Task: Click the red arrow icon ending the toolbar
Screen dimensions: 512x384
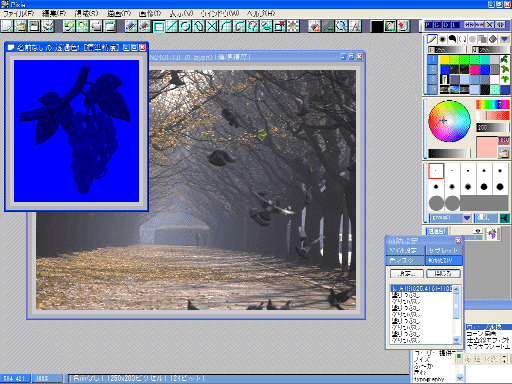Action: click(x=403, y=26)
